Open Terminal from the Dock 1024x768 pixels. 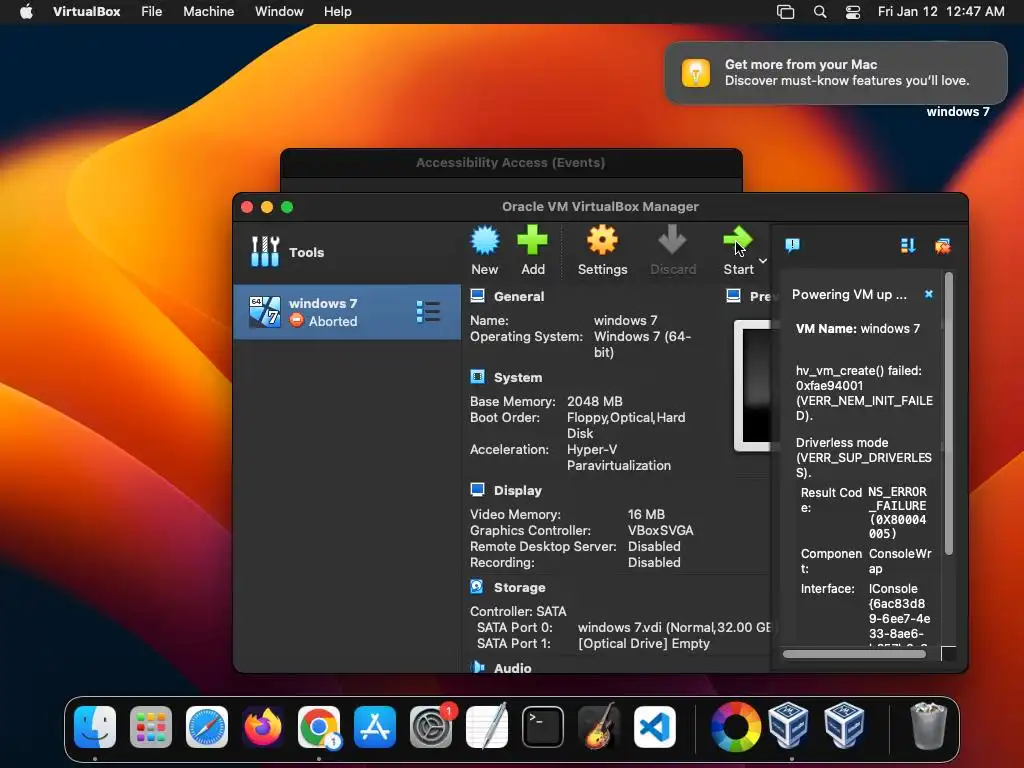click(543, 726)
